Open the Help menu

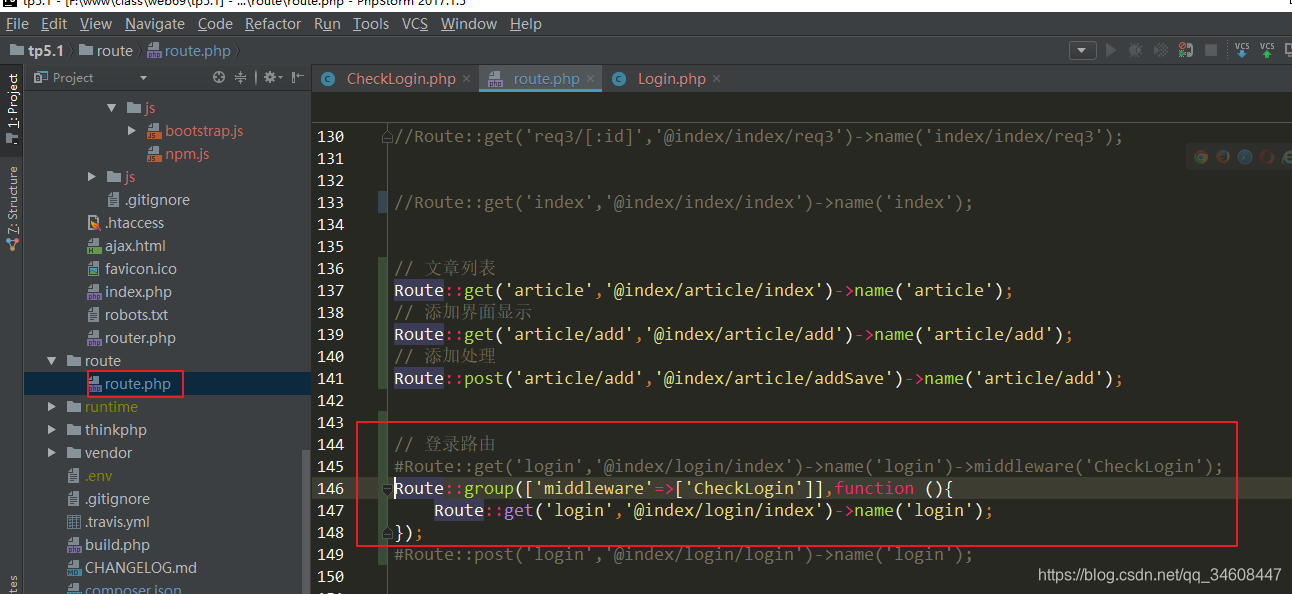[525, 23]
